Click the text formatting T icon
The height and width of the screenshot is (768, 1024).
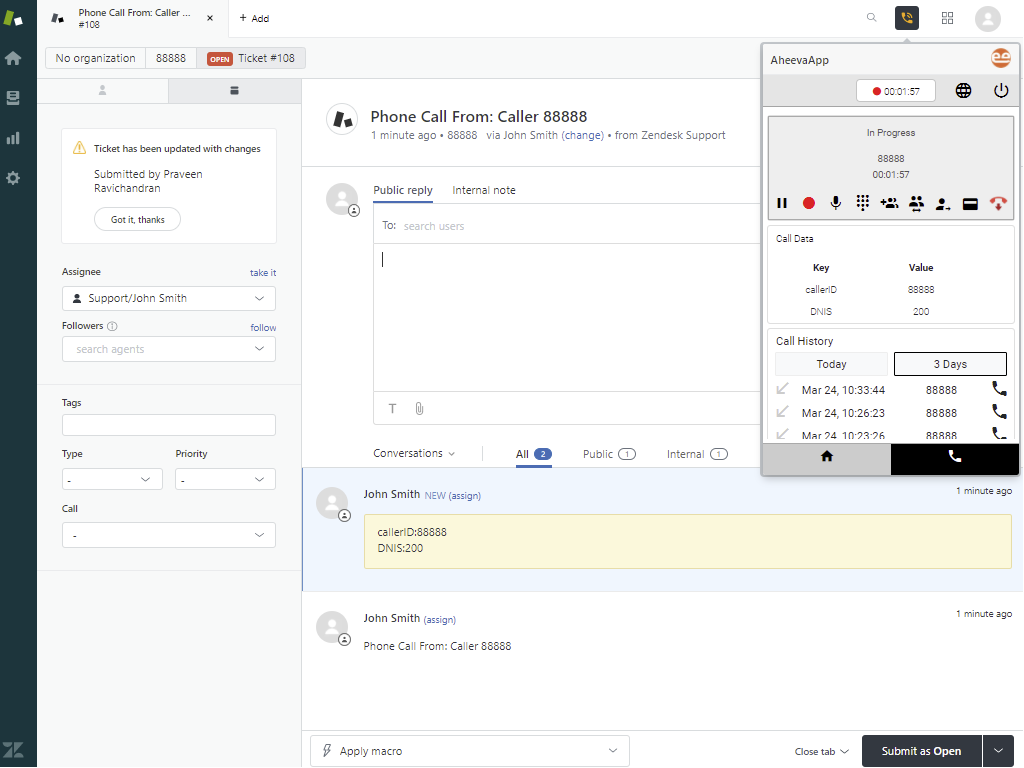coord(392,409)
